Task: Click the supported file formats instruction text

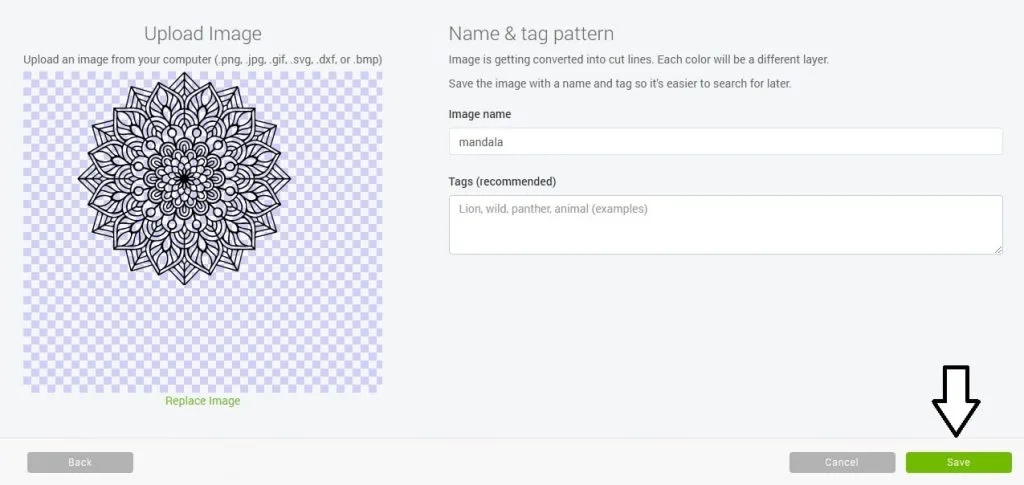Action: tap(202, 59)
